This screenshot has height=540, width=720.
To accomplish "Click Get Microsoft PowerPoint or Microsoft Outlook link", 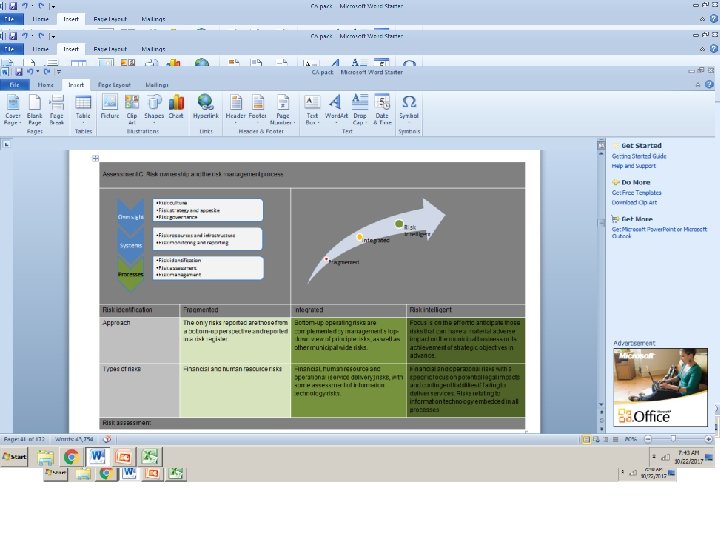I will click(x=659, y=232).
